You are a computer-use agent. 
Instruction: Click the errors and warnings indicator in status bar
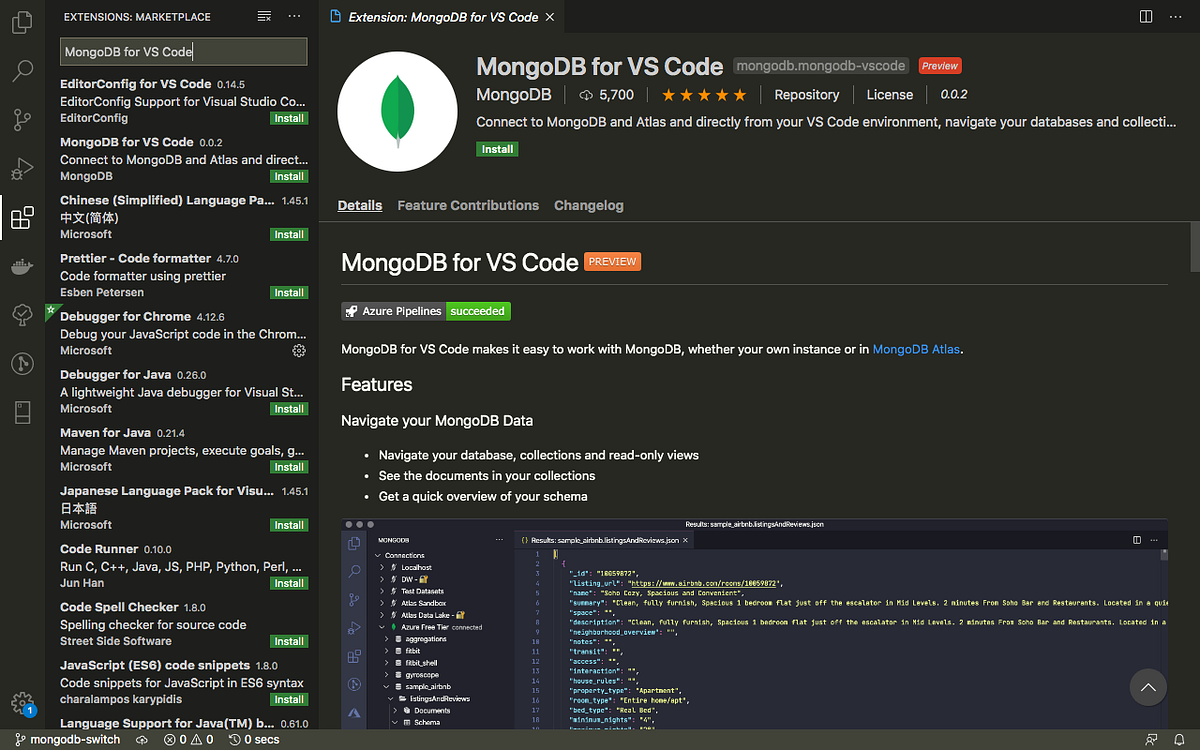point(186,739)
